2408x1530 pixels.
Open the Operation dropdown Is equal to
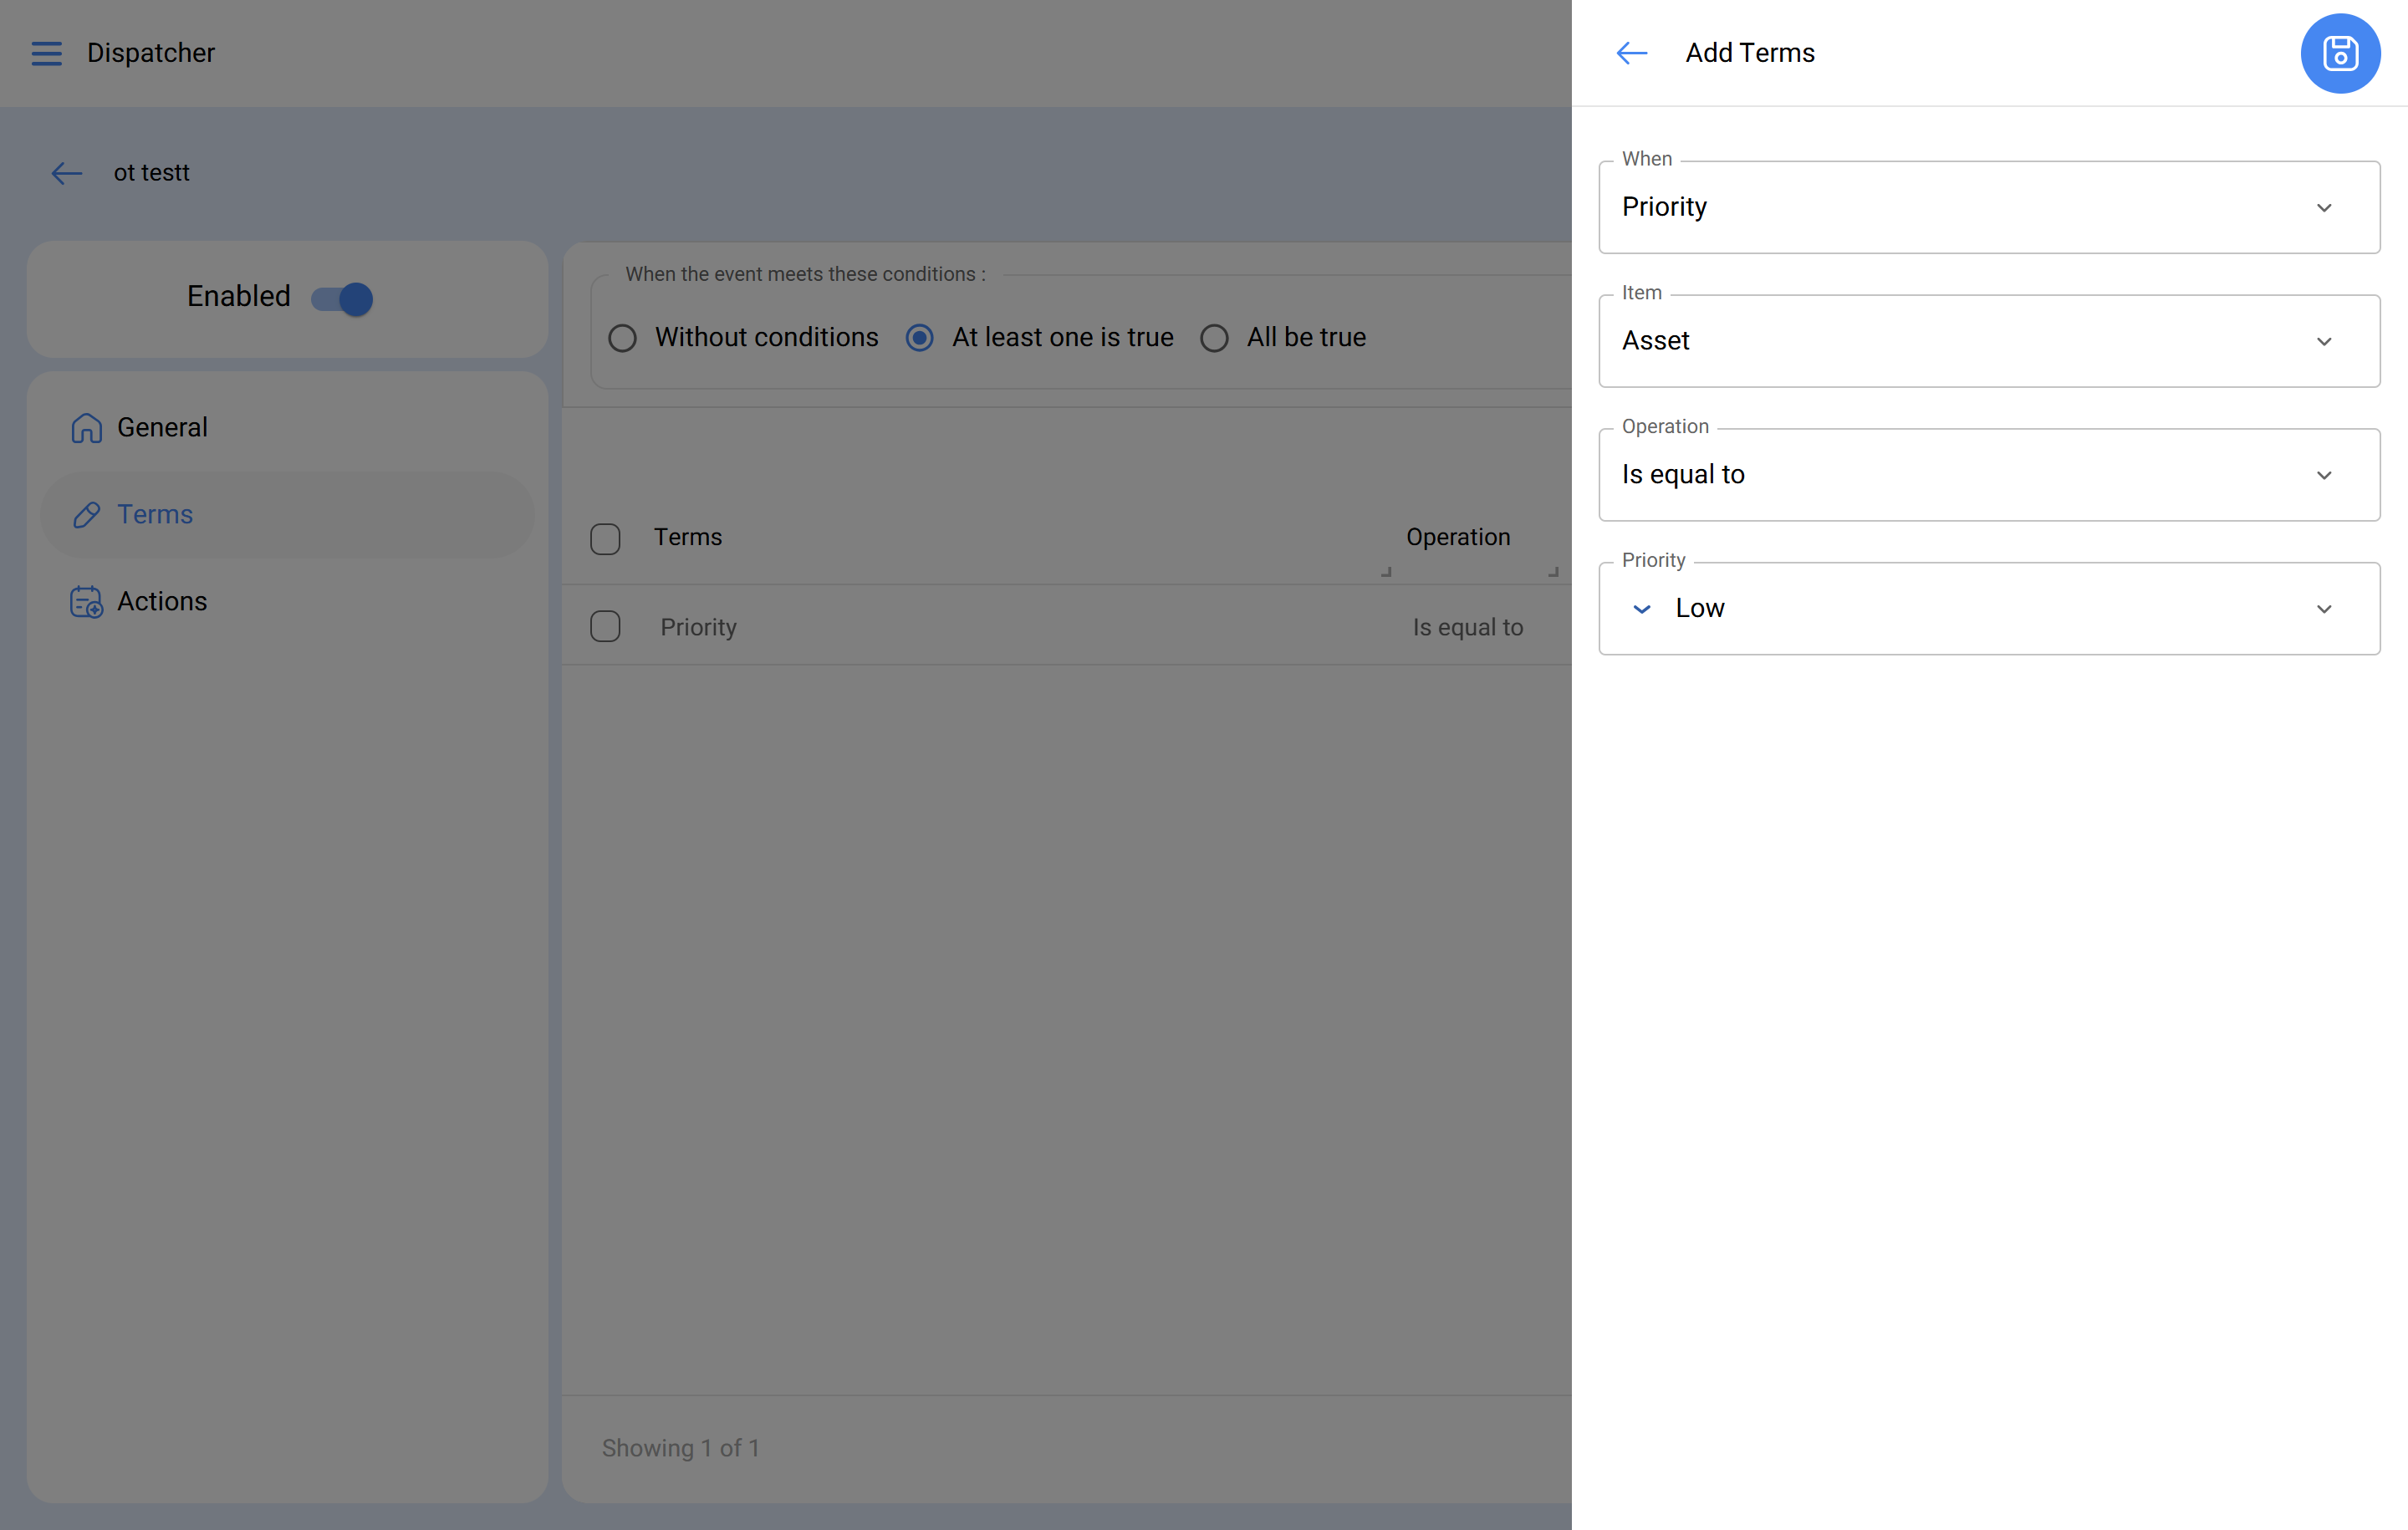pyautogui.click(x=1989, y=475)
